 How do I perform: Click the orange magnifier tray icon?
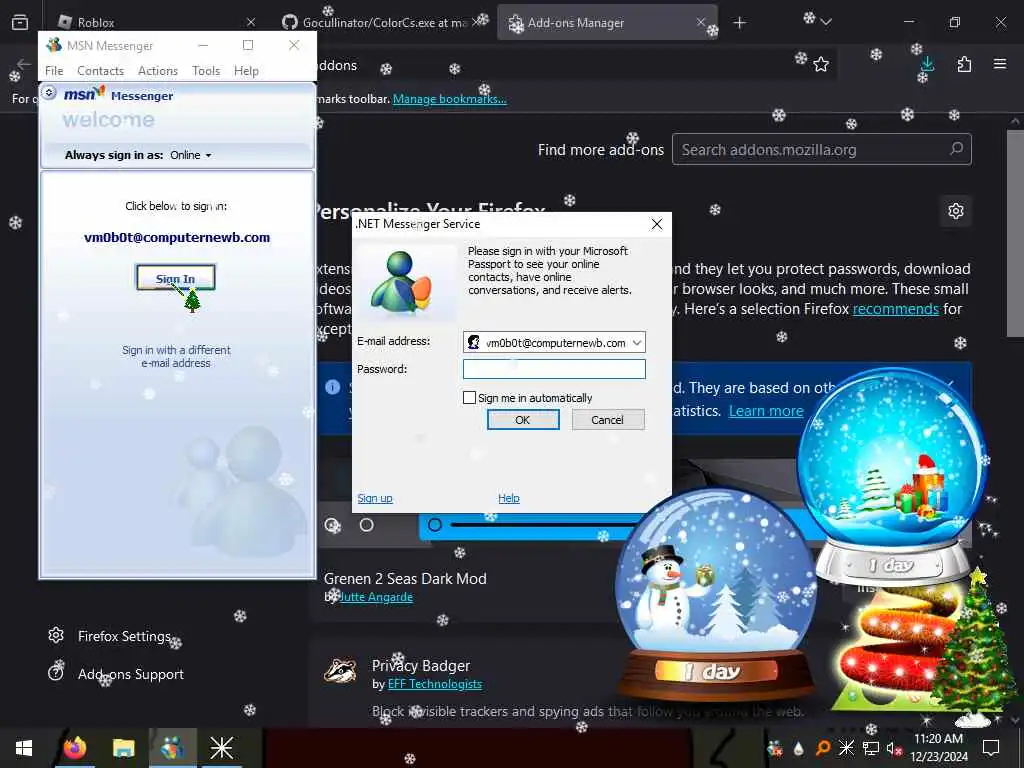[822, 748]
